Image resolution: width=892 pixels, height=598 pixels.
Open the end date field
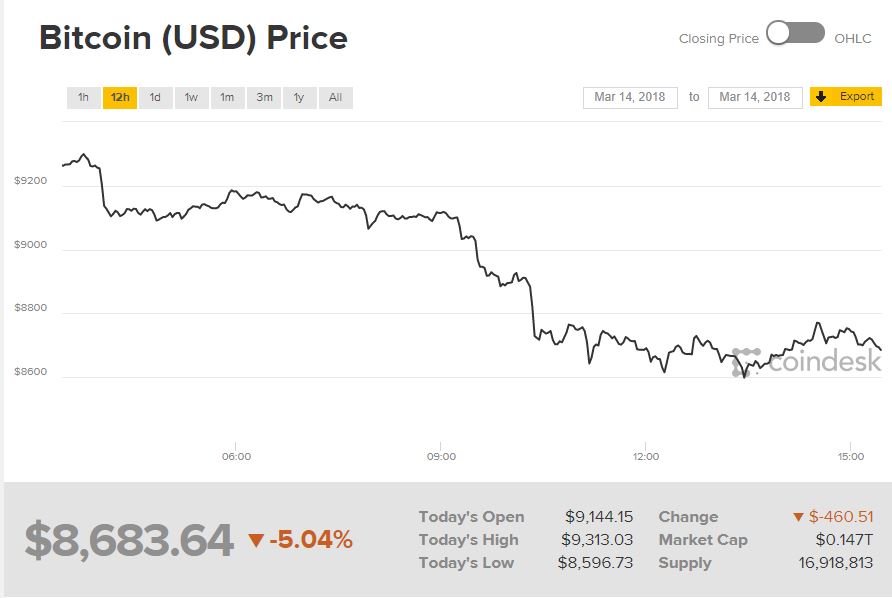point(755,97)
